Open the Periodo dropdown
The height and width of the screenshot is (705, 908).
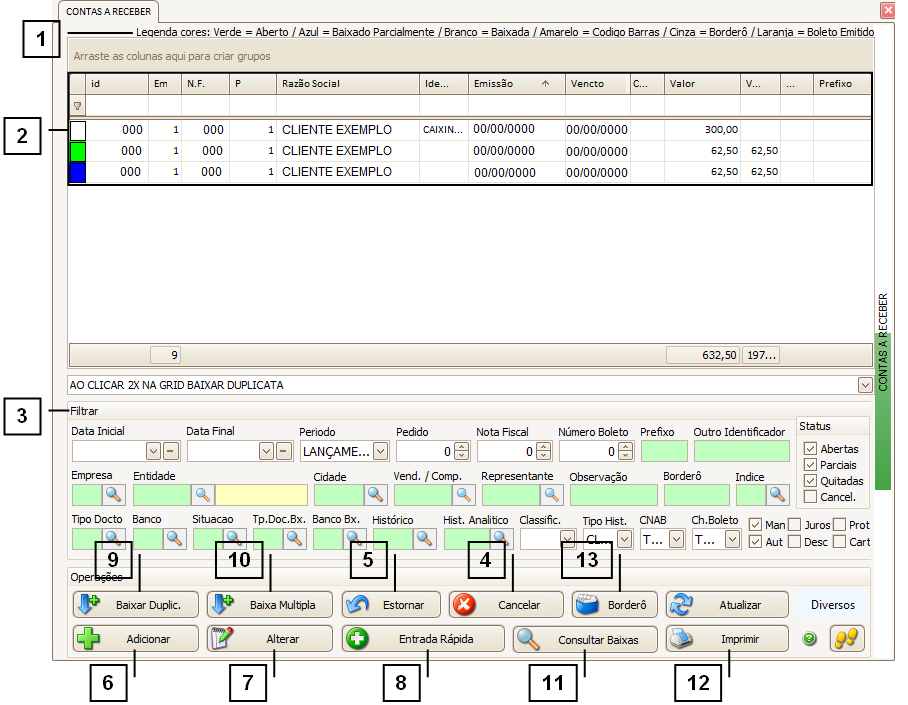(380, 451)
